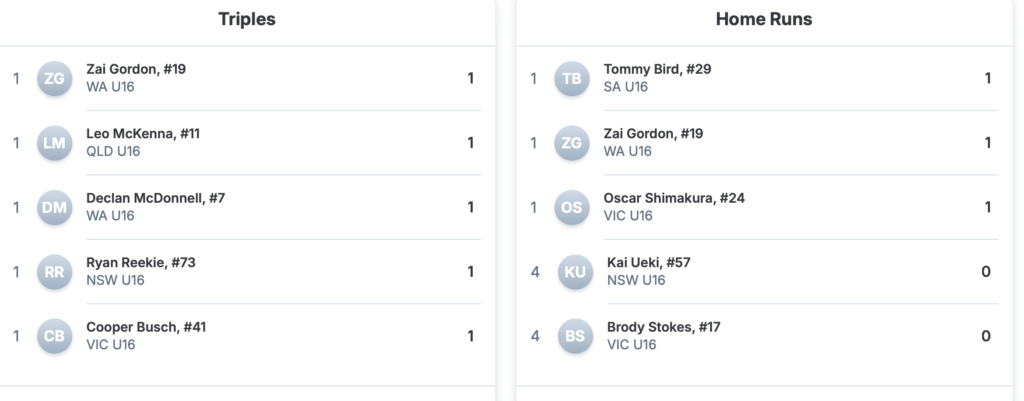Screen dimensions: 1024x401
Task: Click the RR avatar icon
Action: (54, 272)
